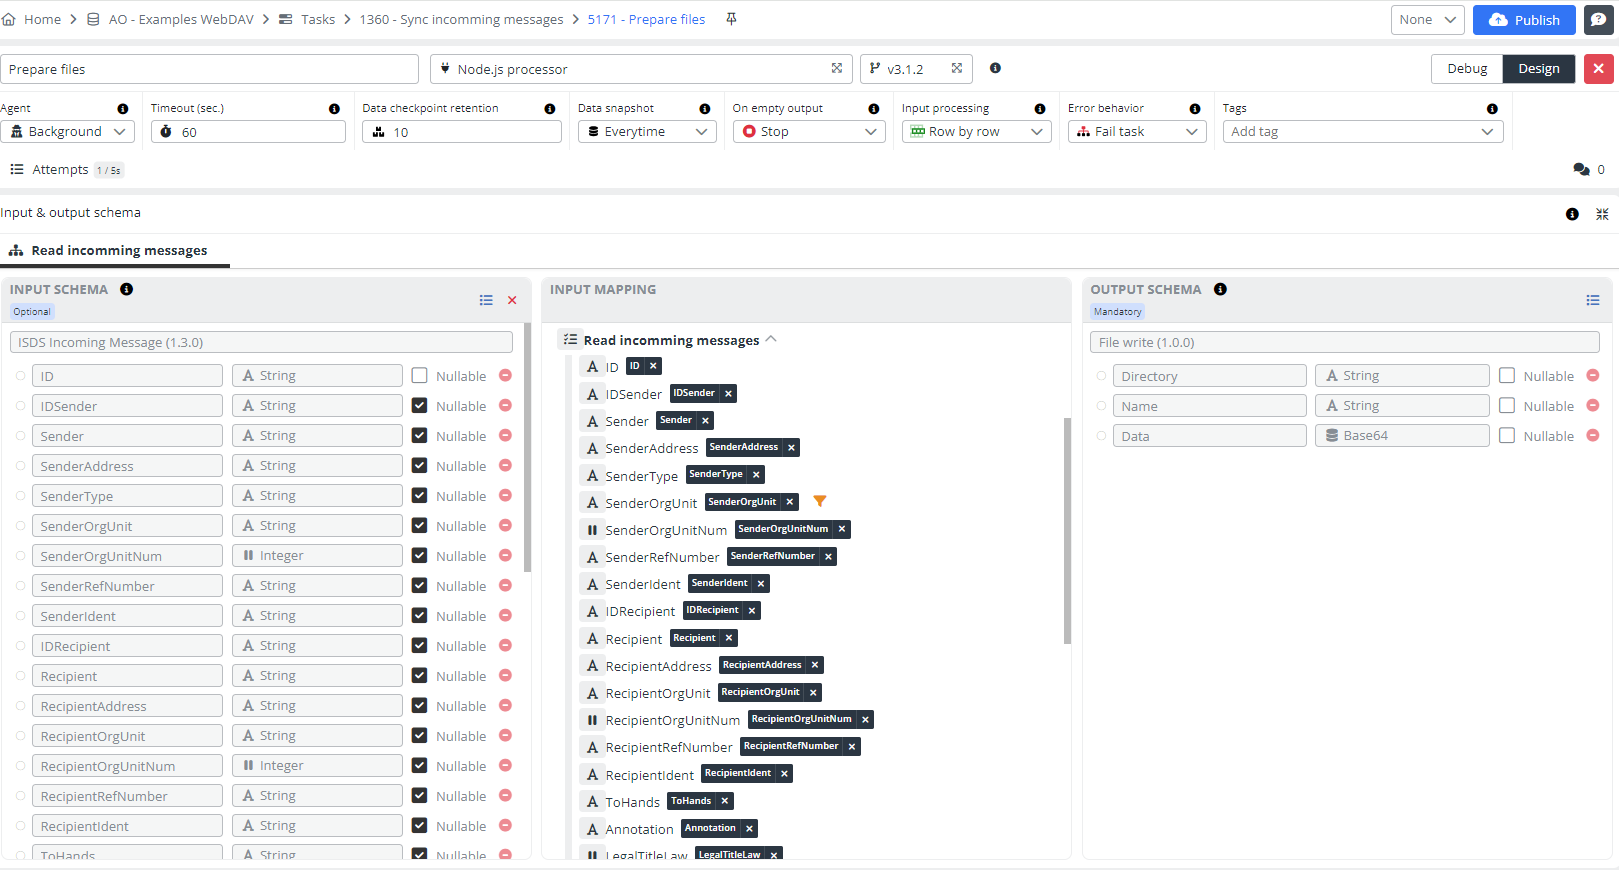Select the Read incomming messages tab
Image resolution: width=1619 pixels, height=870 pixels.
point(118,251)
